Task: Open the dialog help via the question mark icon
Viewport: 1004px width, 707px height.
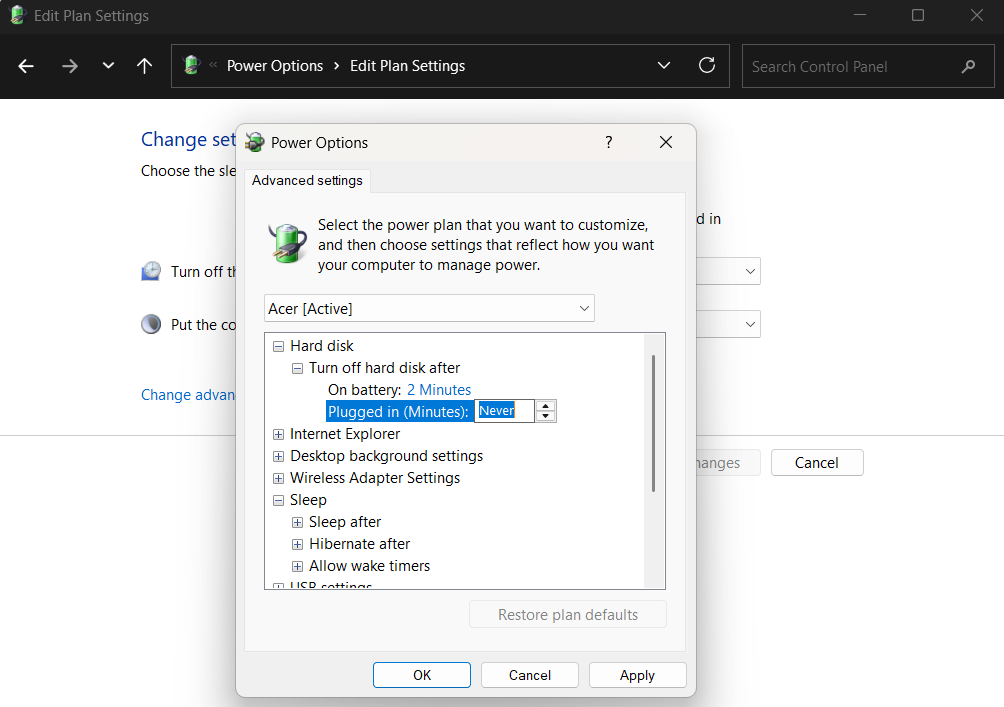Action: [x=608, y=142]
